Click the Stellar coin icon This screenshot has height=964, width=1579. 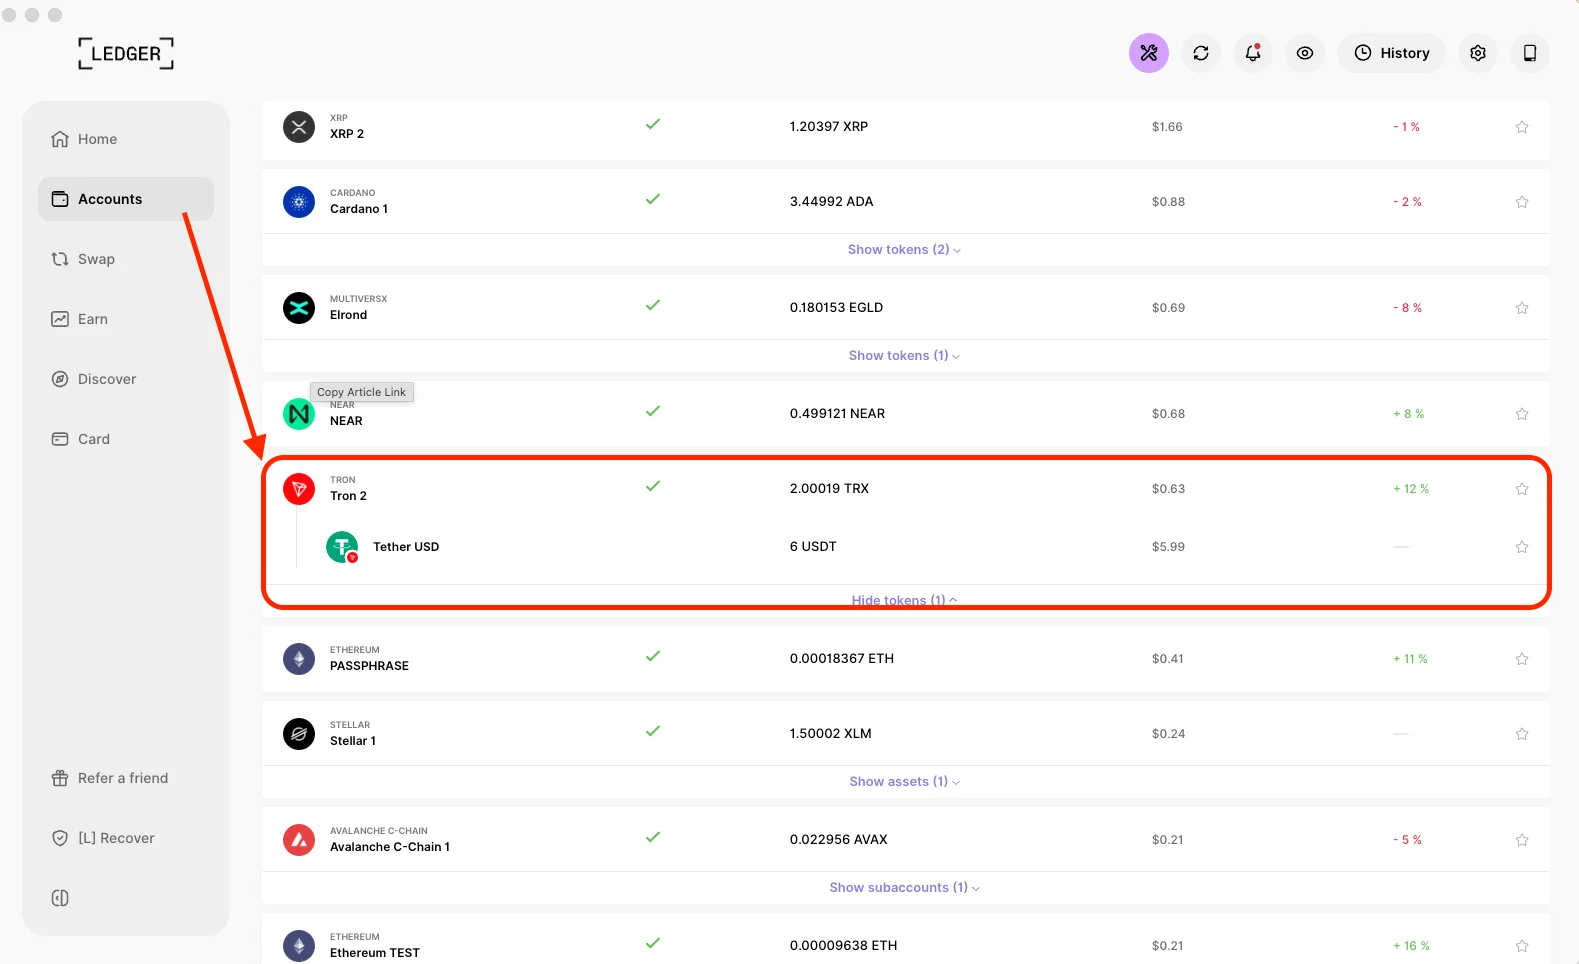coord(299,734)
